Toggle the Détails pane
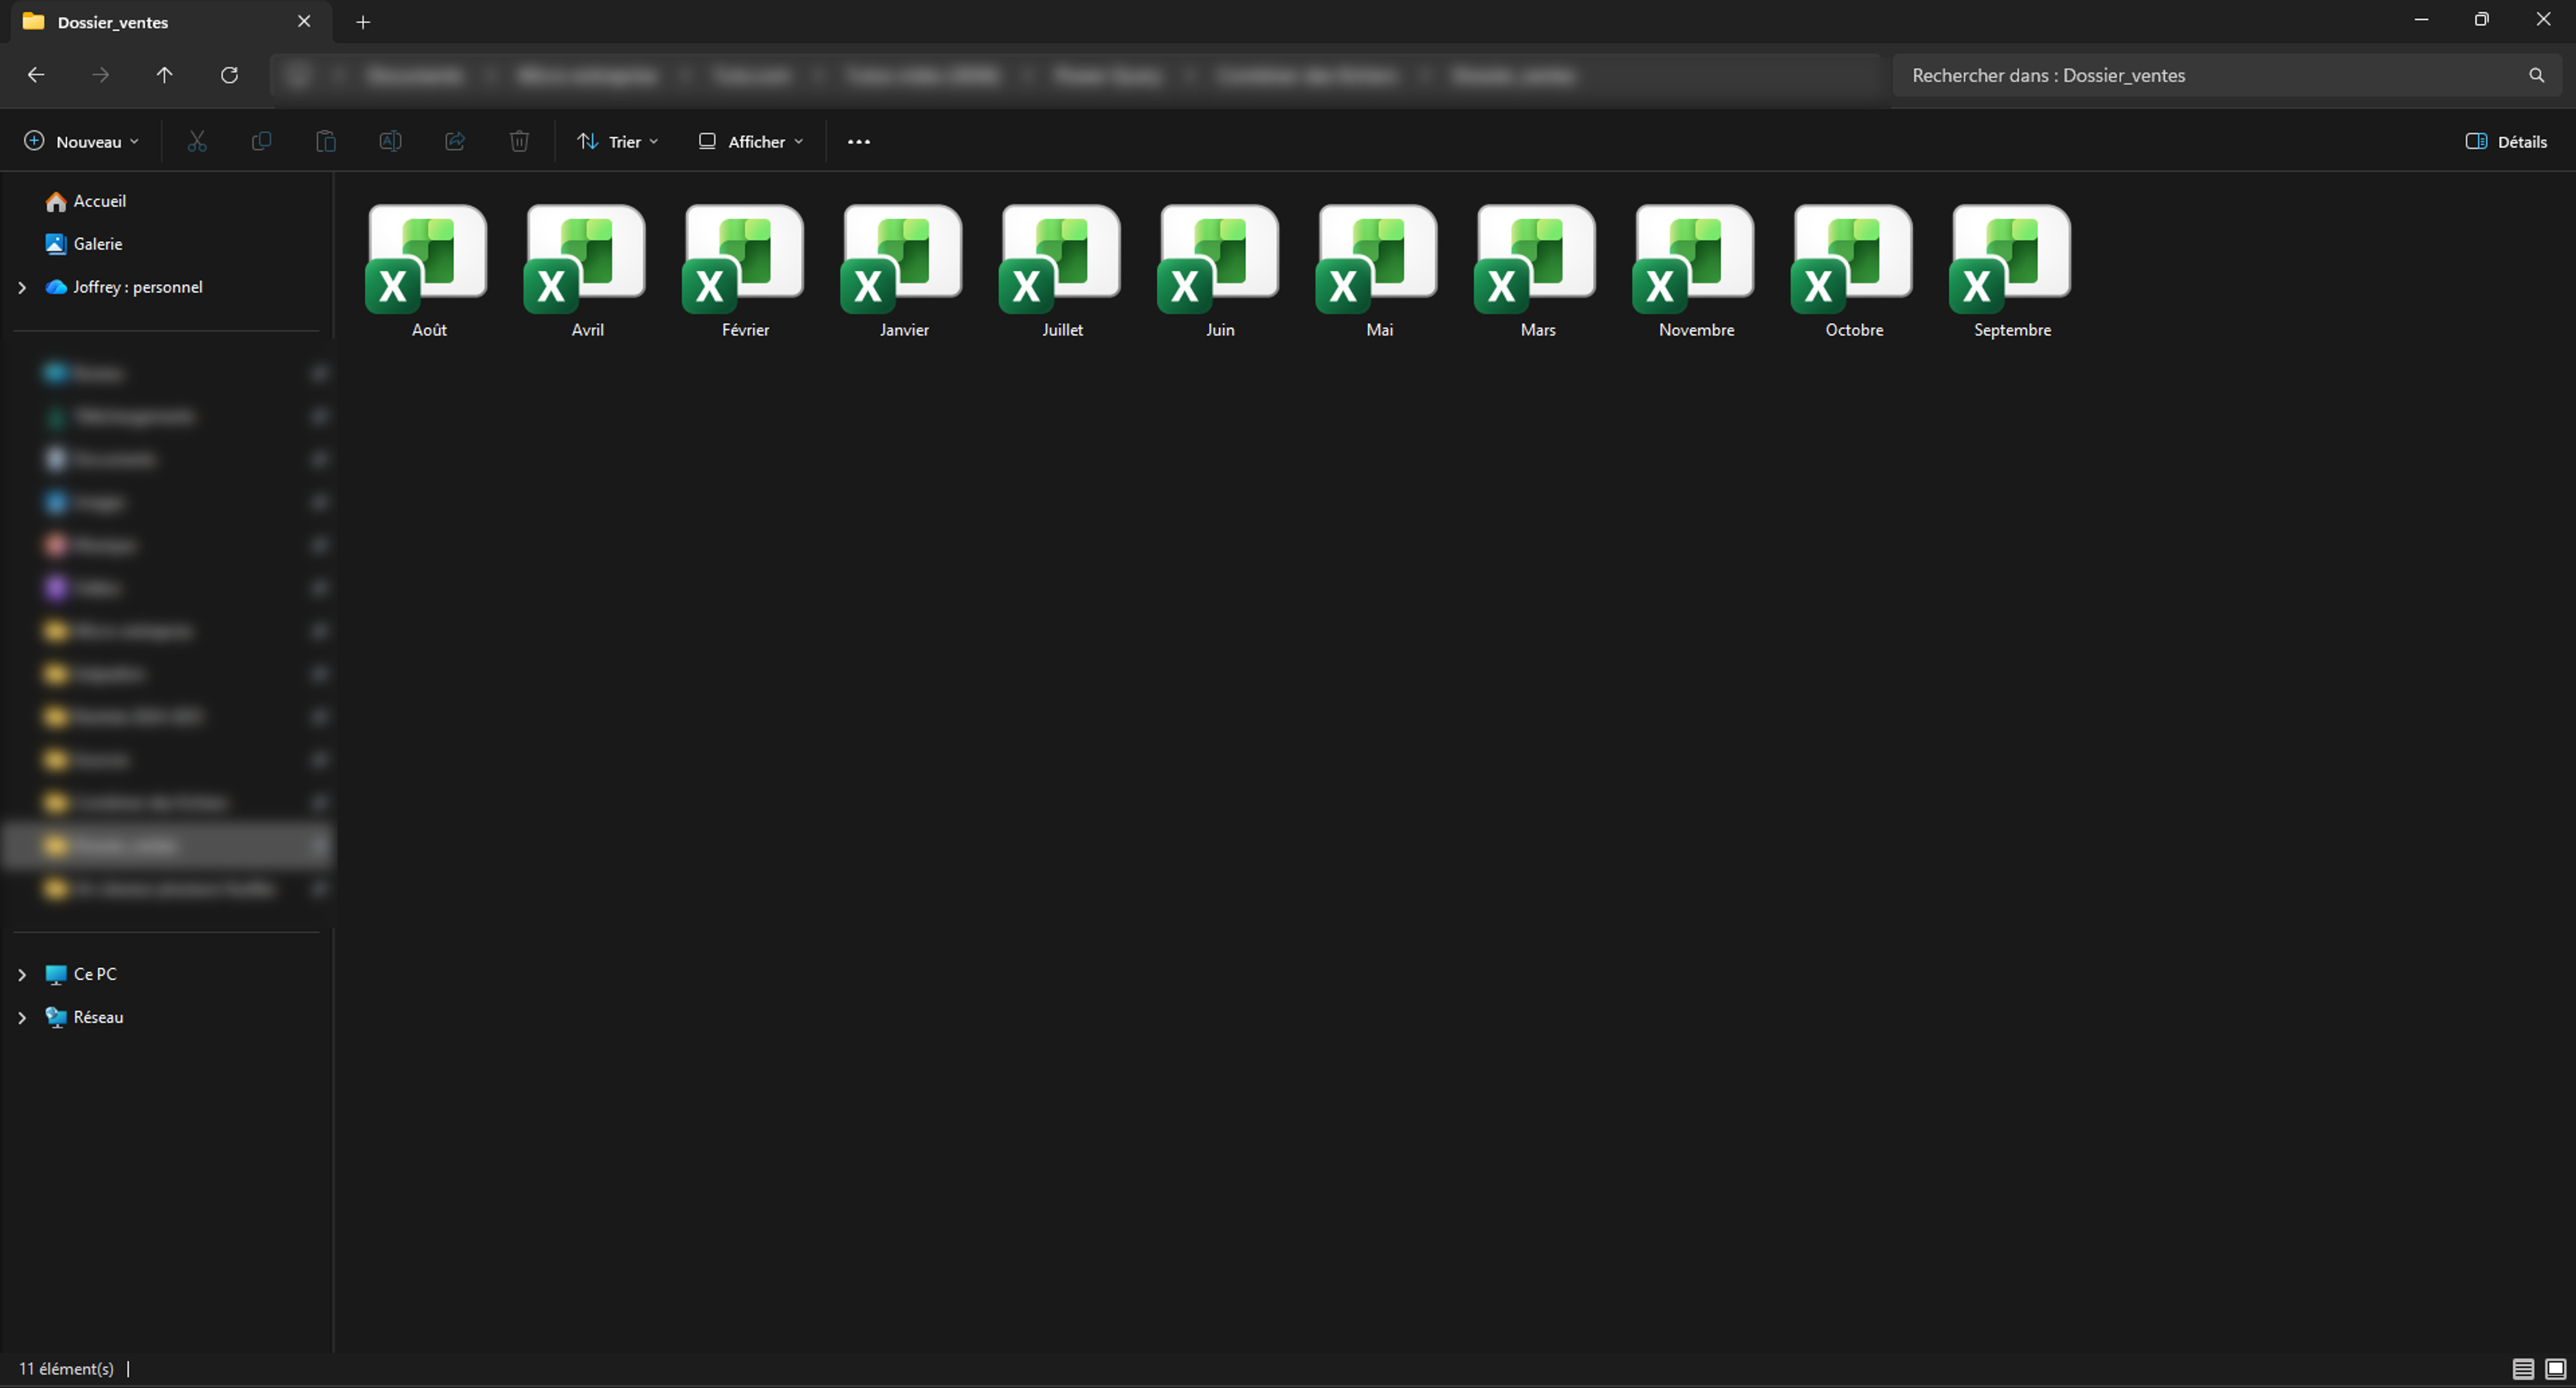 (2506, 141)
